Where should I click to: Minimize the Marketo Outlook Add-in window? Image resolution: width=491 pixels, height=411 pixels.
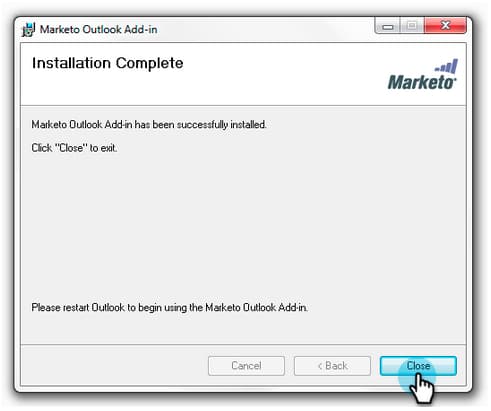coord(387,26)
